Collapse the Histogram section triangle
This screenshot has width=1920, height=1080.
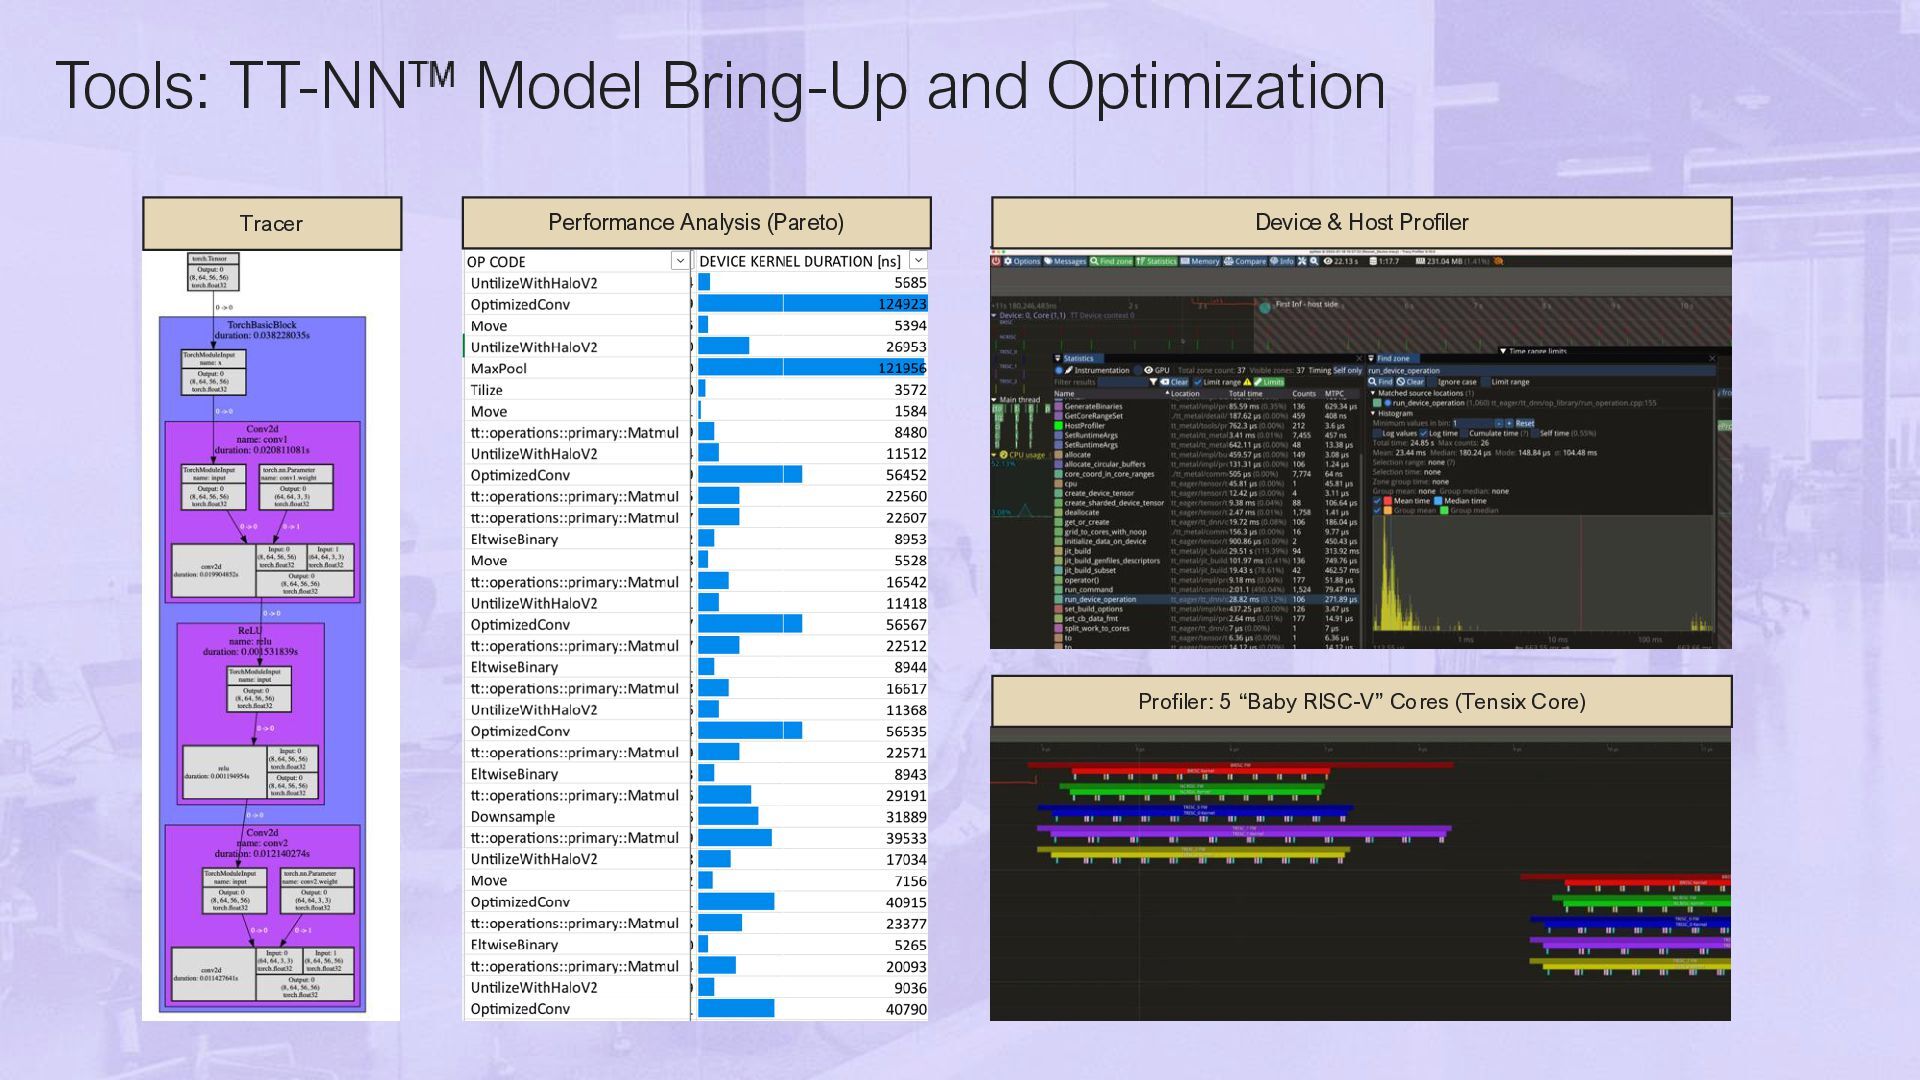click(1373, 413)
